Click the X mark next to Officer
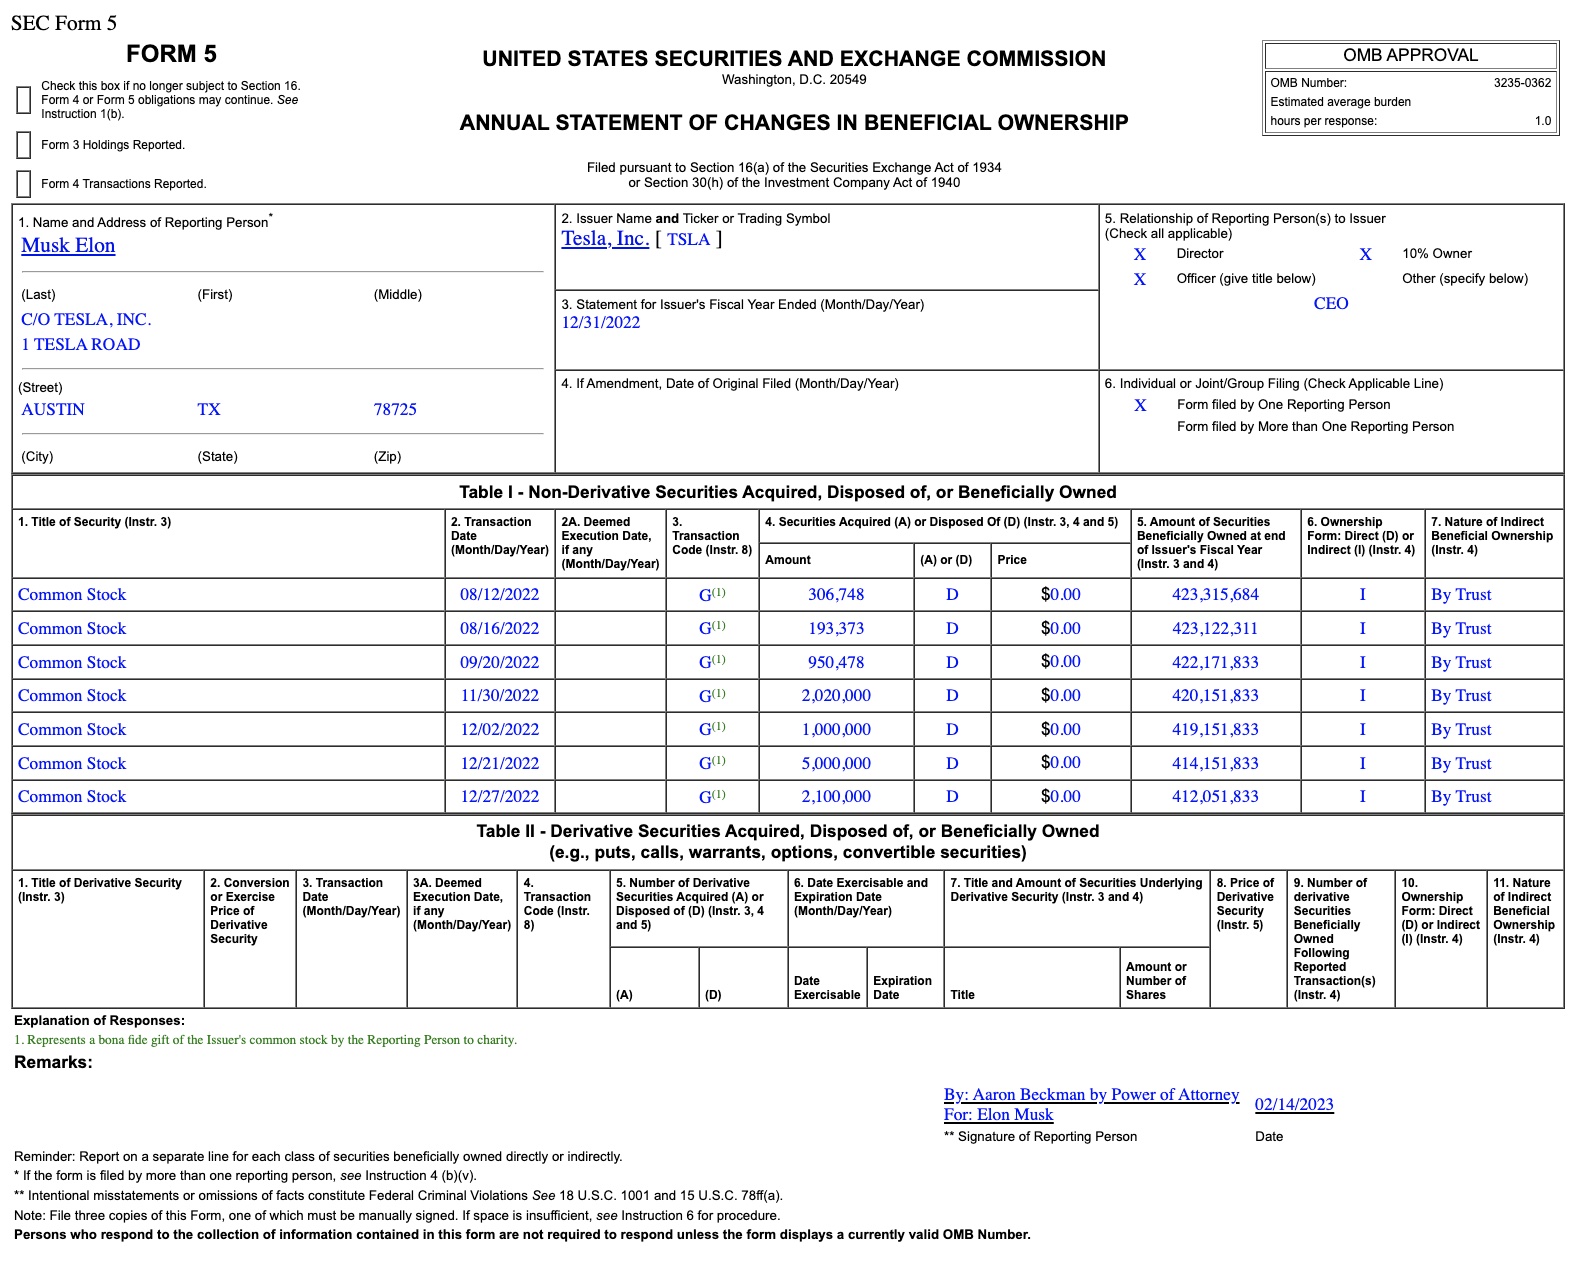 [x=1140, y=279]
